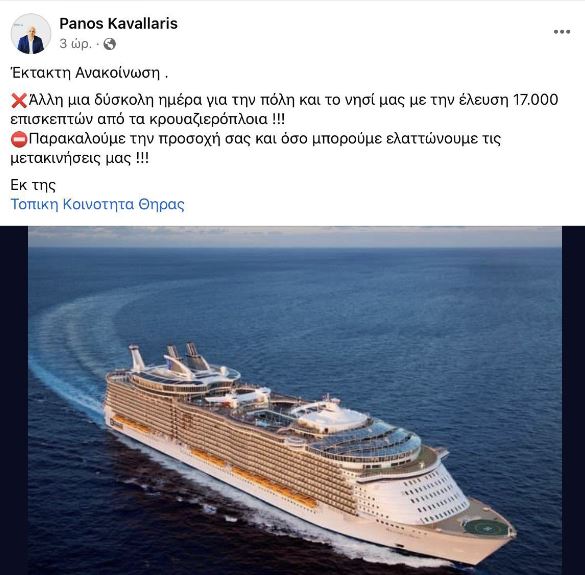Screen dimensions: 585x575
Task: Click the green helipad on ship's bow
Action: [486, 528]
